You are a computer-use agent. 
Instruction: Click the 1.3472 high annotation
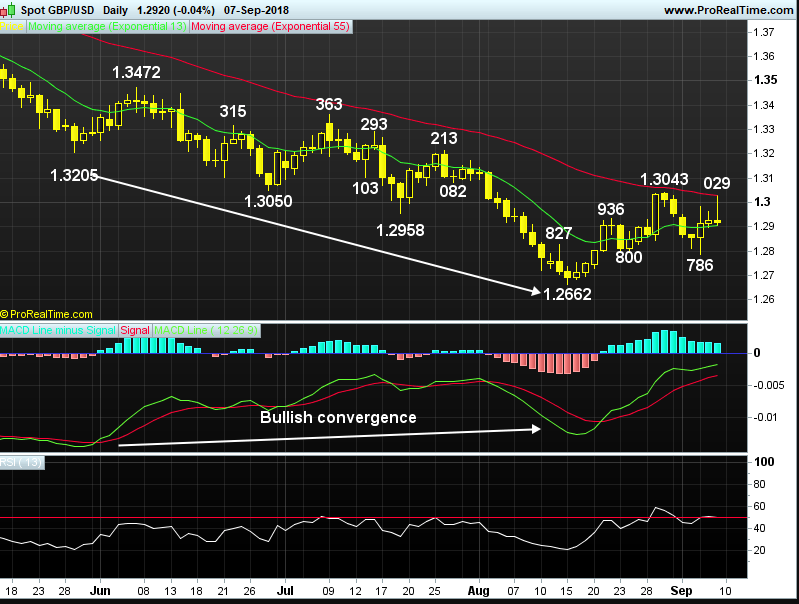click(136, 72)
